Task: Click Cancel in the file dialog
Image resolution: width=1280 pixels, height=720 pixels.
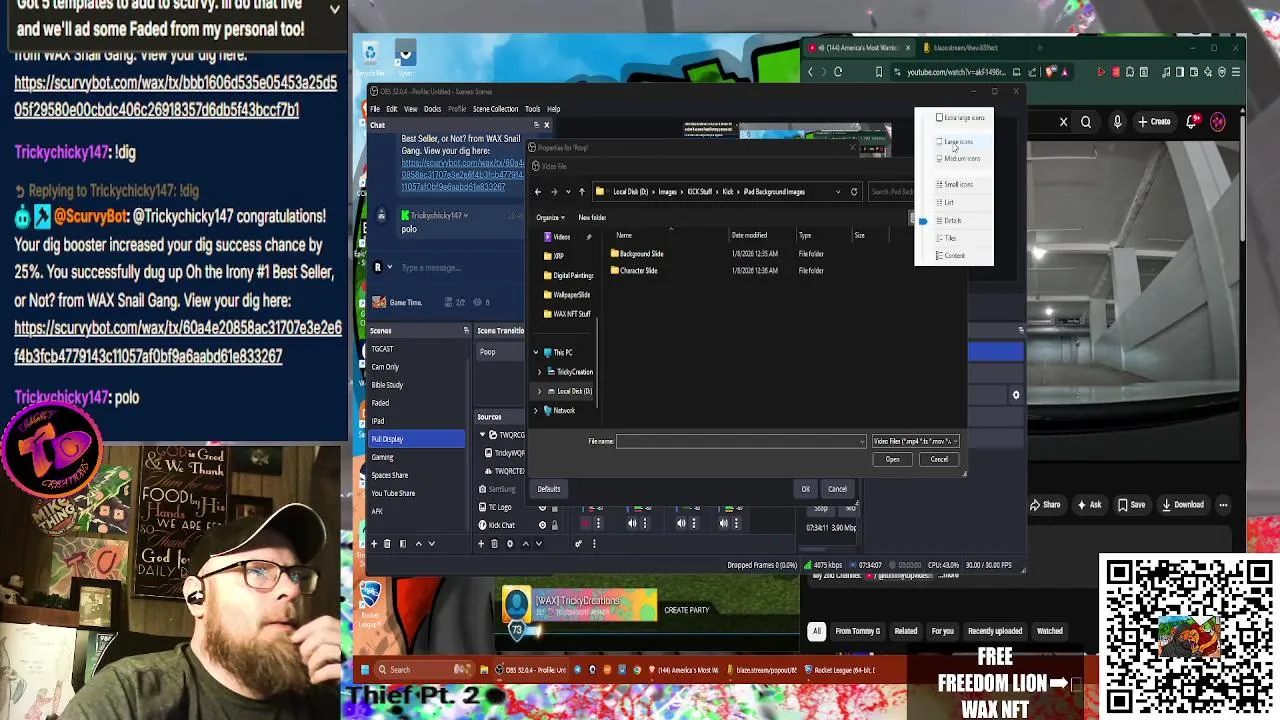Action: [939, 460]
